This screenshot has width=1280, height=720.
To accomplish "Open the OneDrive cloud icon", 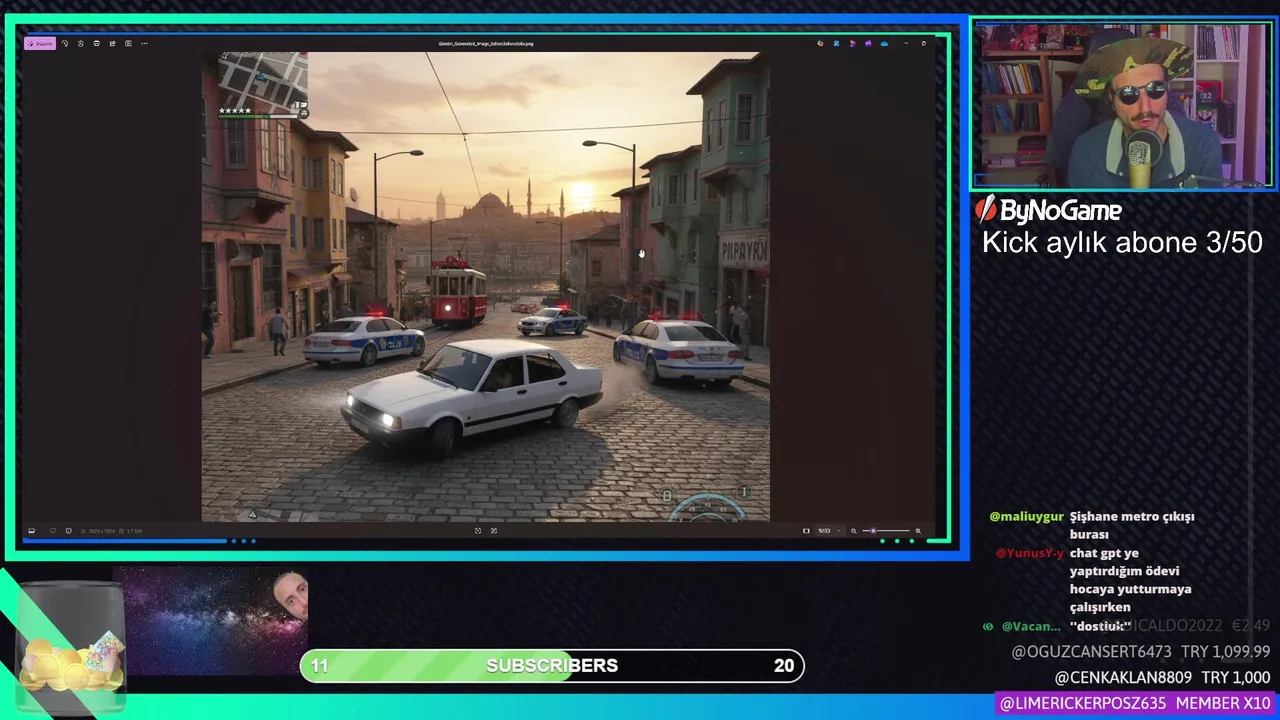I will coord(884,44).
